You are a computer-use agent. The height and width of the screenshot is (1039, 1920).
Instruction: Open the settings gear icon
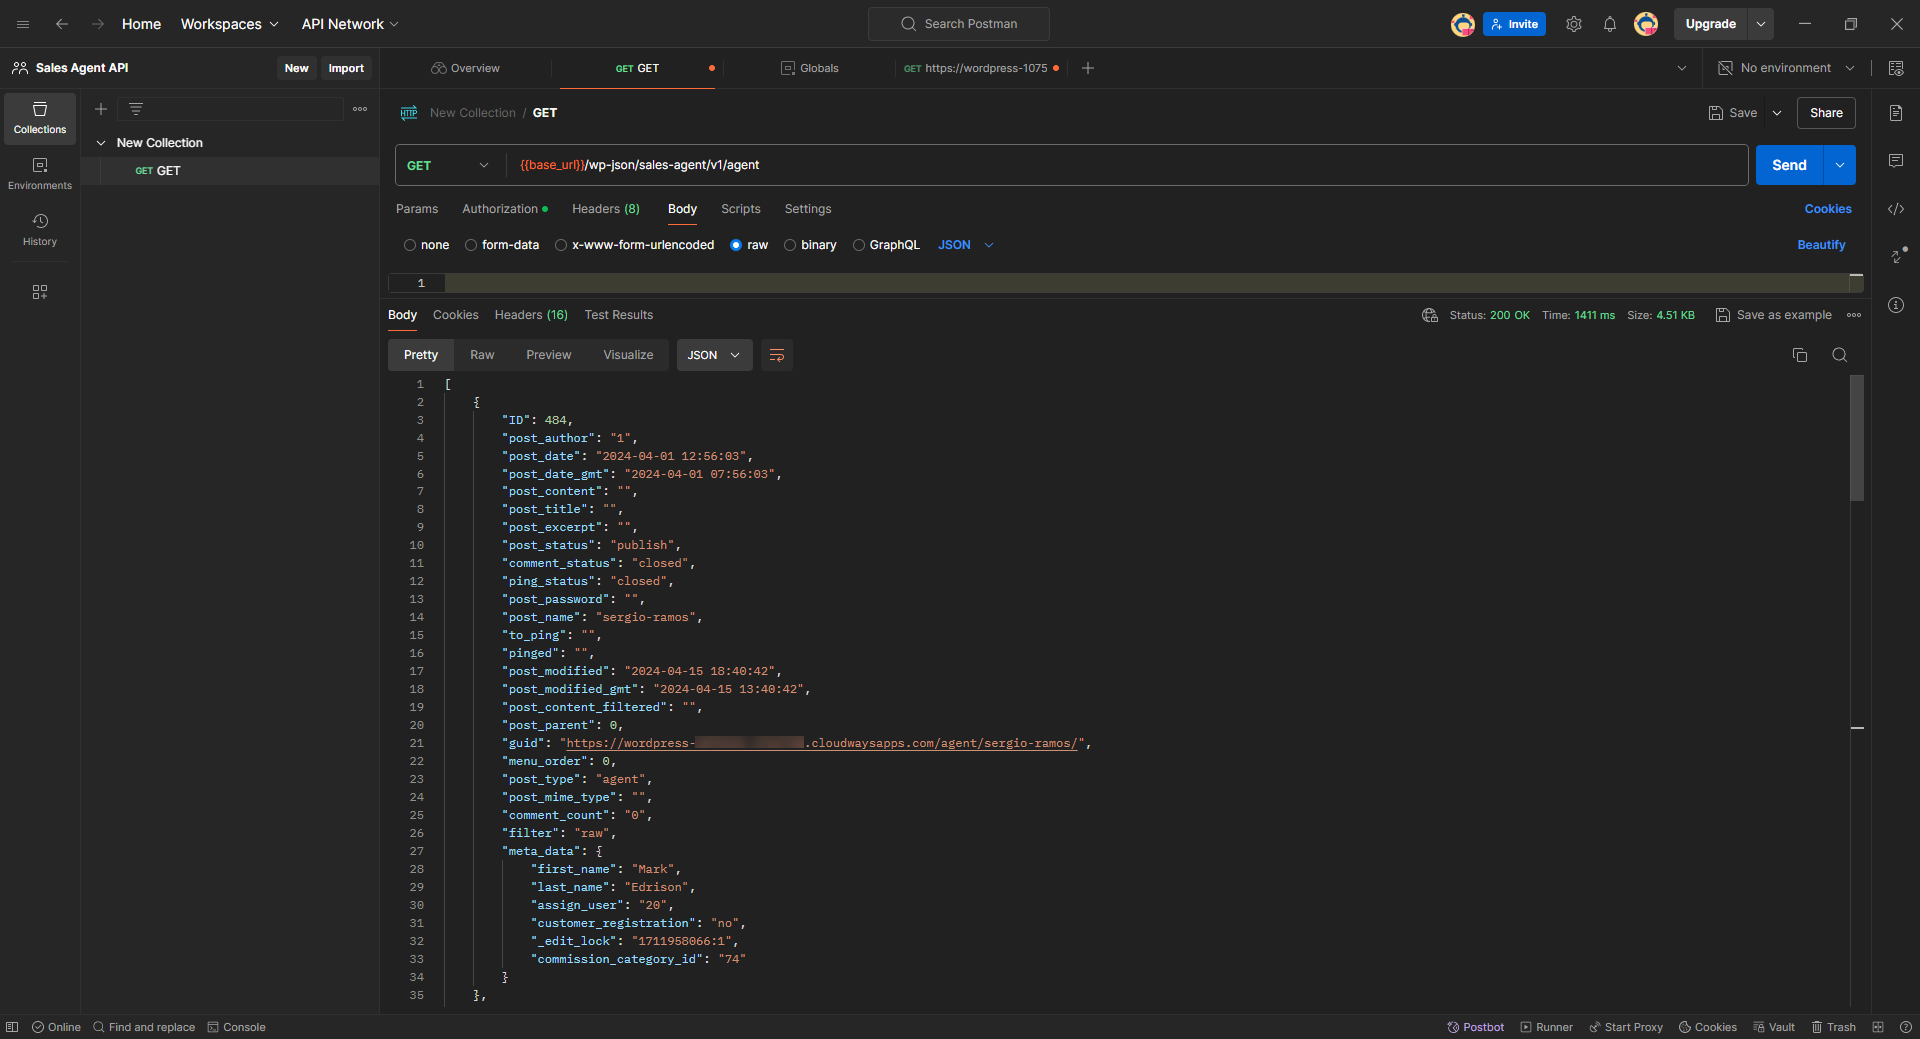pos(1574,24)
